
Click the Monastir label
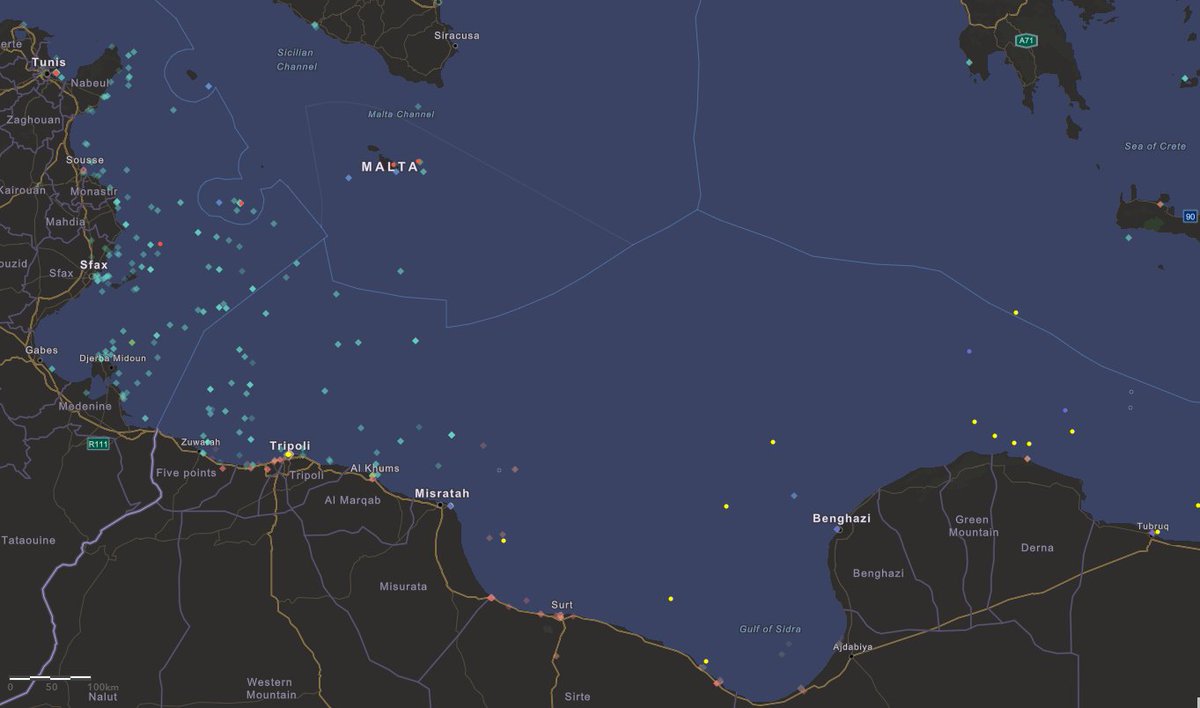(94, 191)
